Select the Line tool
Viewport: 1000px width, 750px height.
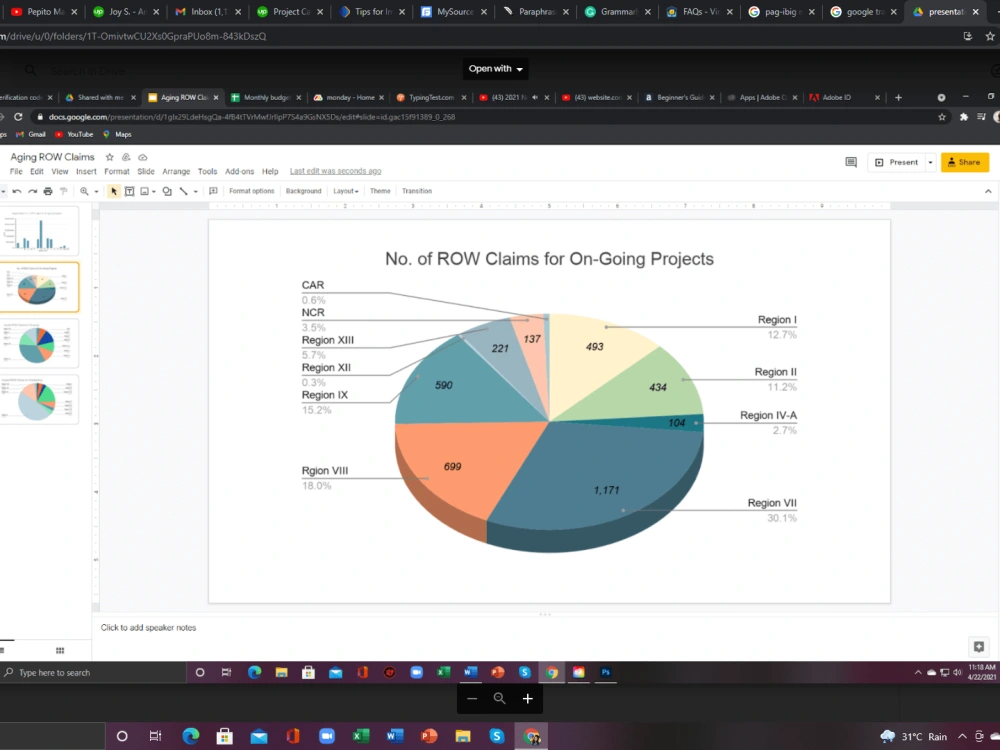click(184, 191)
